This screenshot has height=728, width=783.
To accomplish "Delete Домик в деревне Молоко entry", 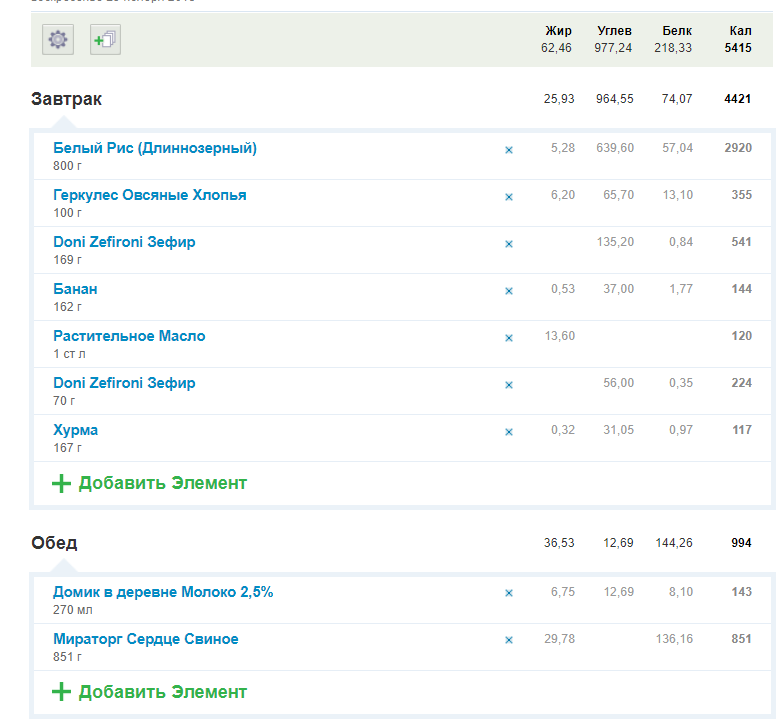I will pyautogui.click(x=508, y=593).
